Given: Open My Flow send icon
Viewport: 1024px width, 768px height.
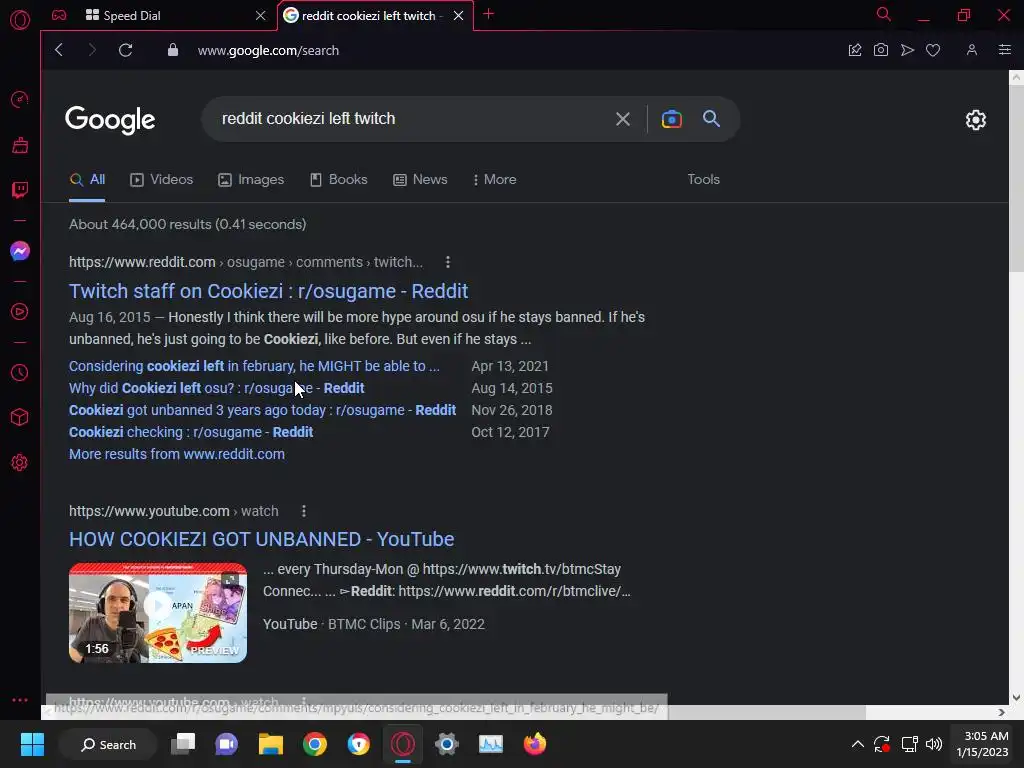Looking at the screenshot, I should pyautogui.click(x=907, y=50).
